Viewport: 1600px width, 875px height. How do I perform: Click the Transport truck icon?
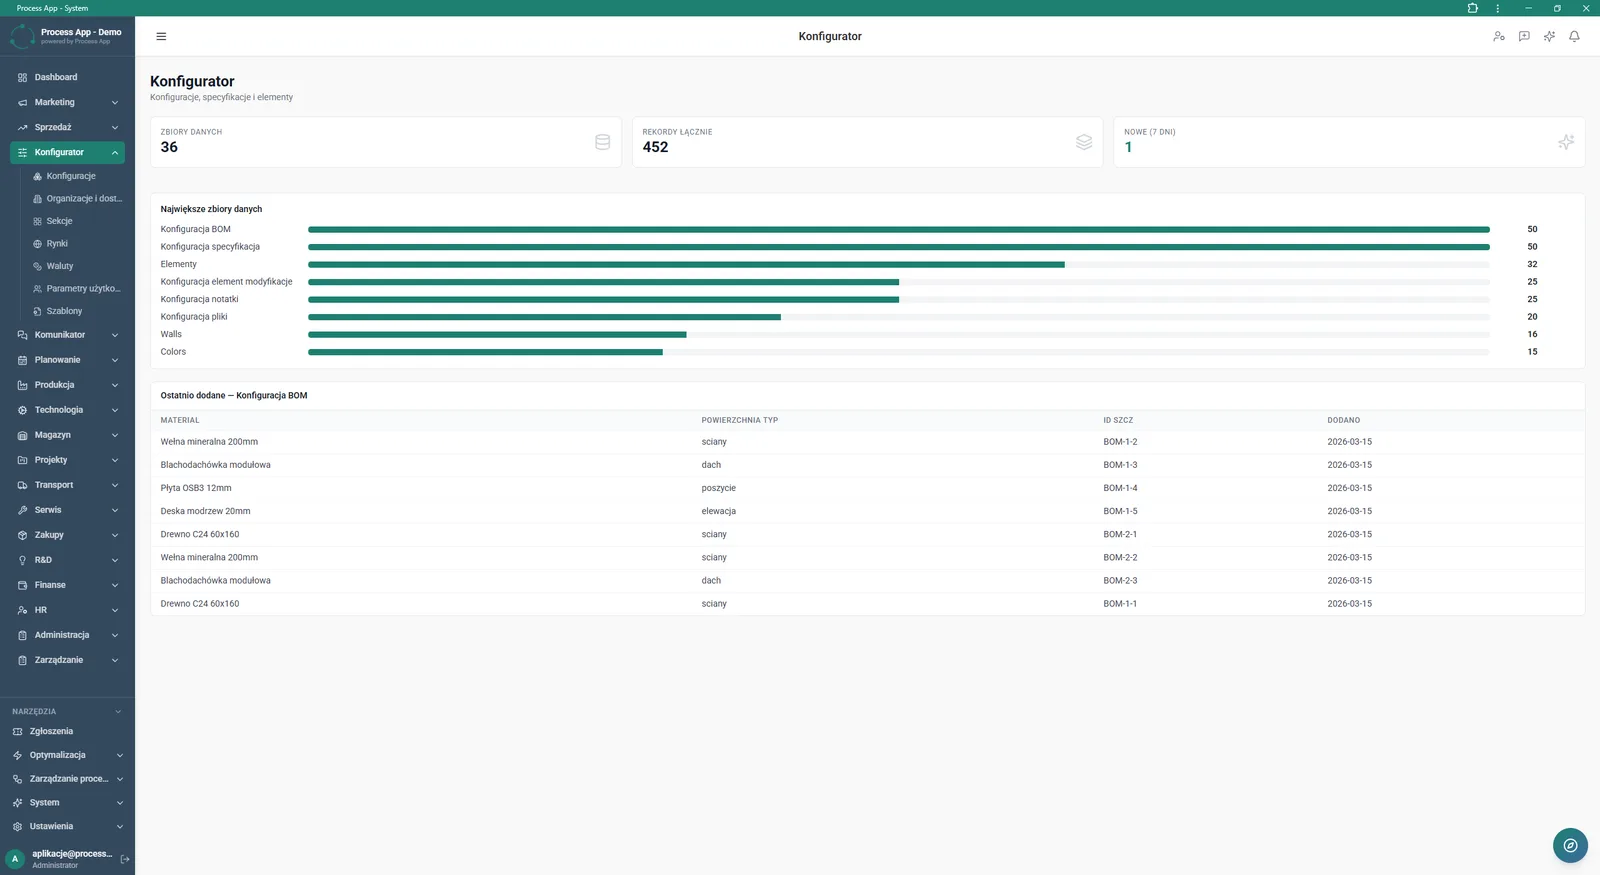(x=22, y=485)
